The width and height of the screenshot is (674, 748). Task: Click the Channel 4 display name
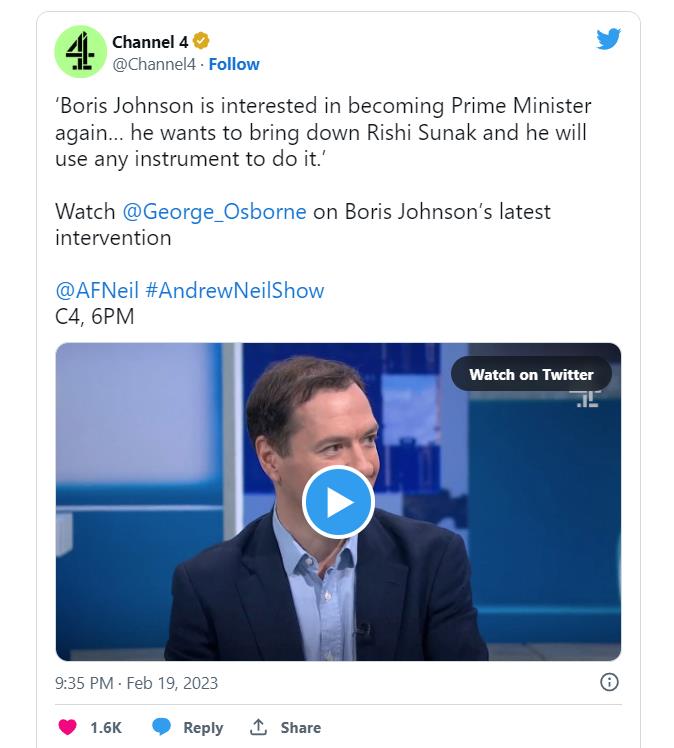tap(150, 41)
